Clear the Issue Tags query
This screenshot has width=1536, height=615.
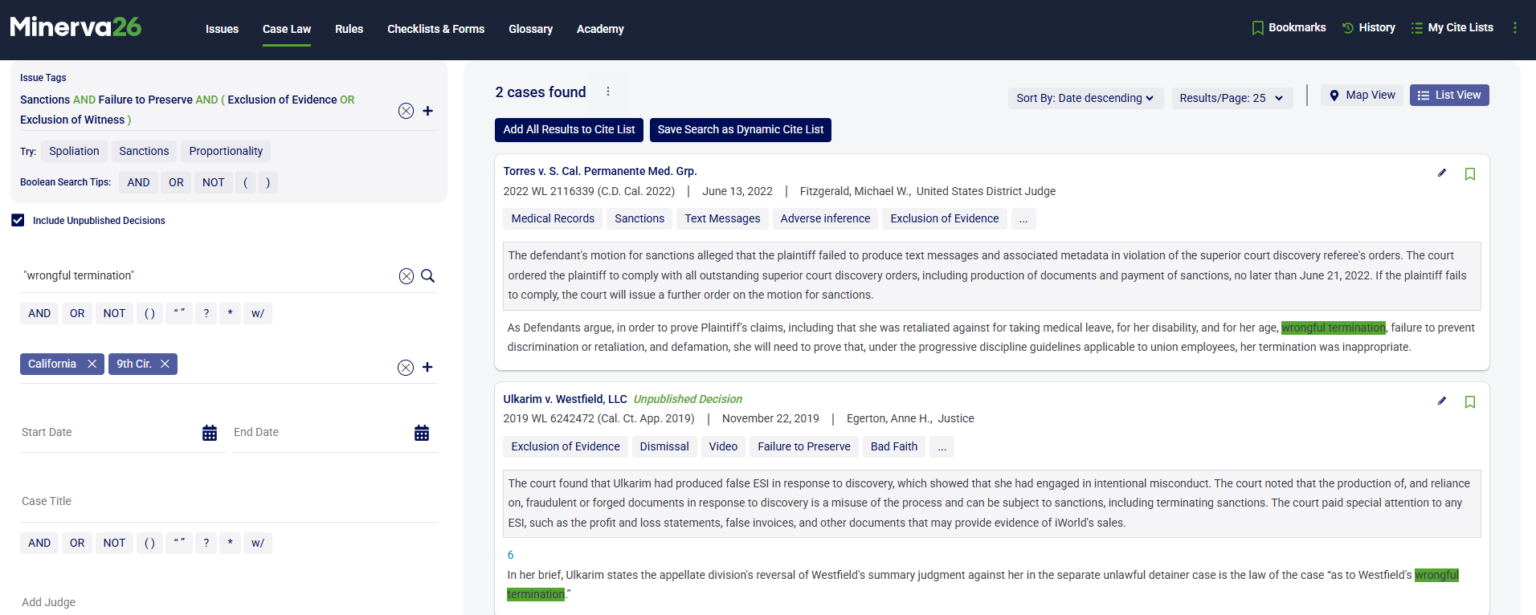point(406,111)
